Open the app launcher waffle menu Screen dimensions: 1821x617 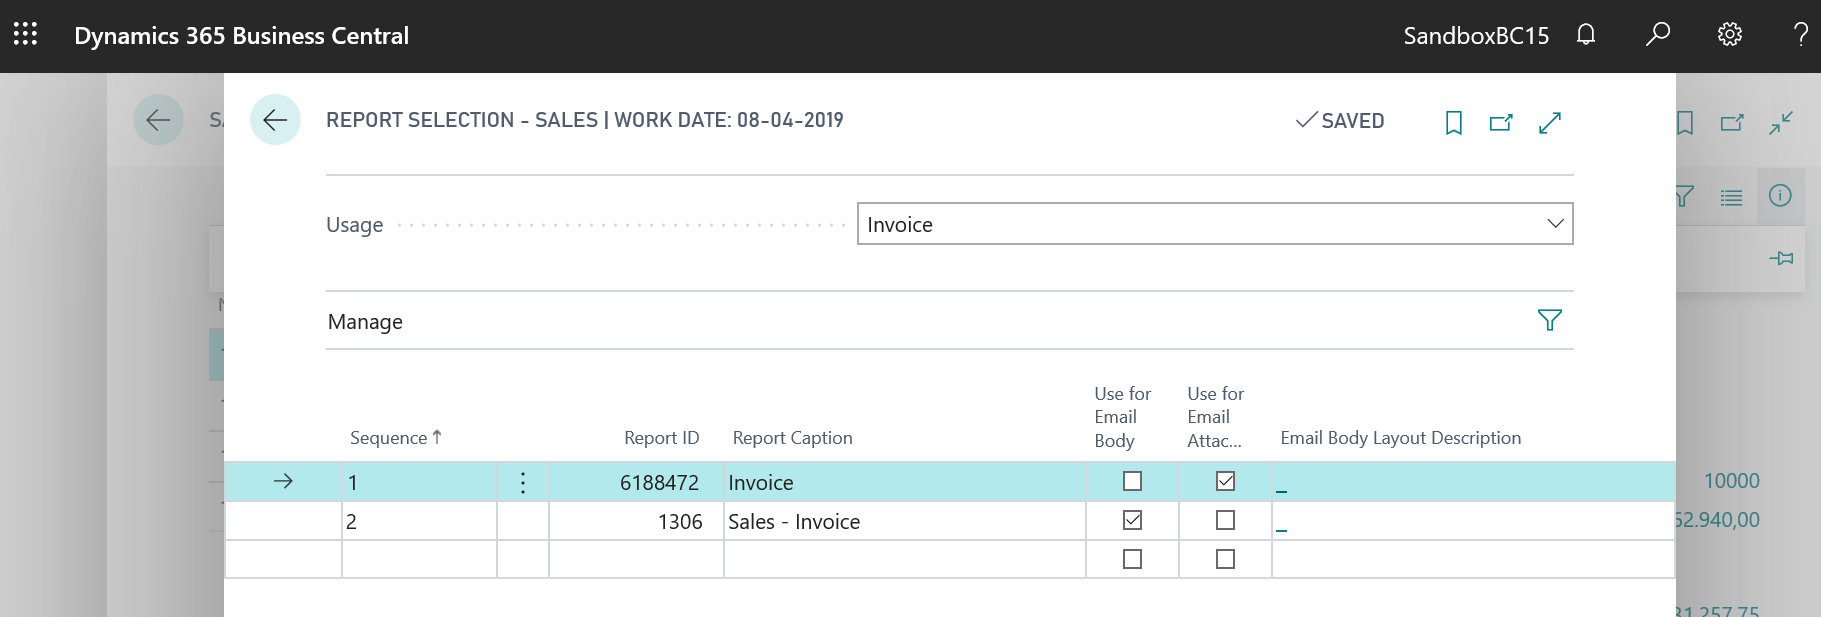click(x=25, y=34)
